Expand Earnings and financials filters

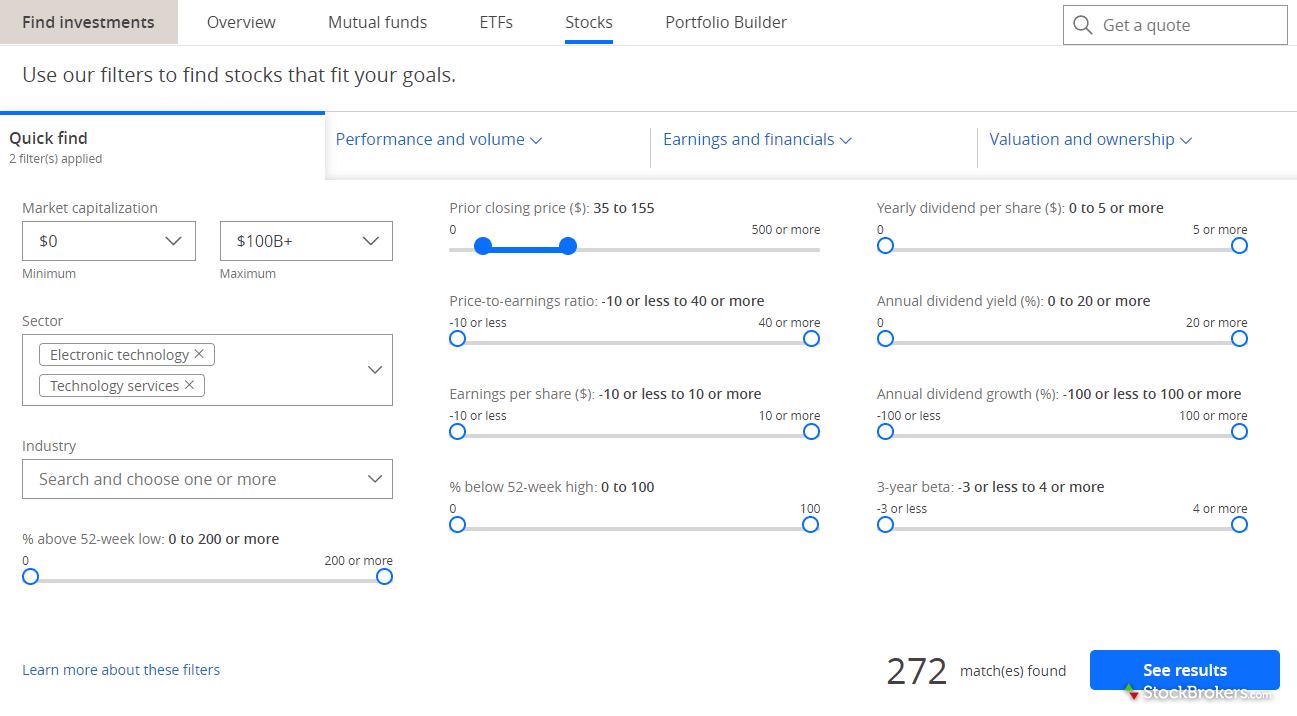(x=757, y=140)
